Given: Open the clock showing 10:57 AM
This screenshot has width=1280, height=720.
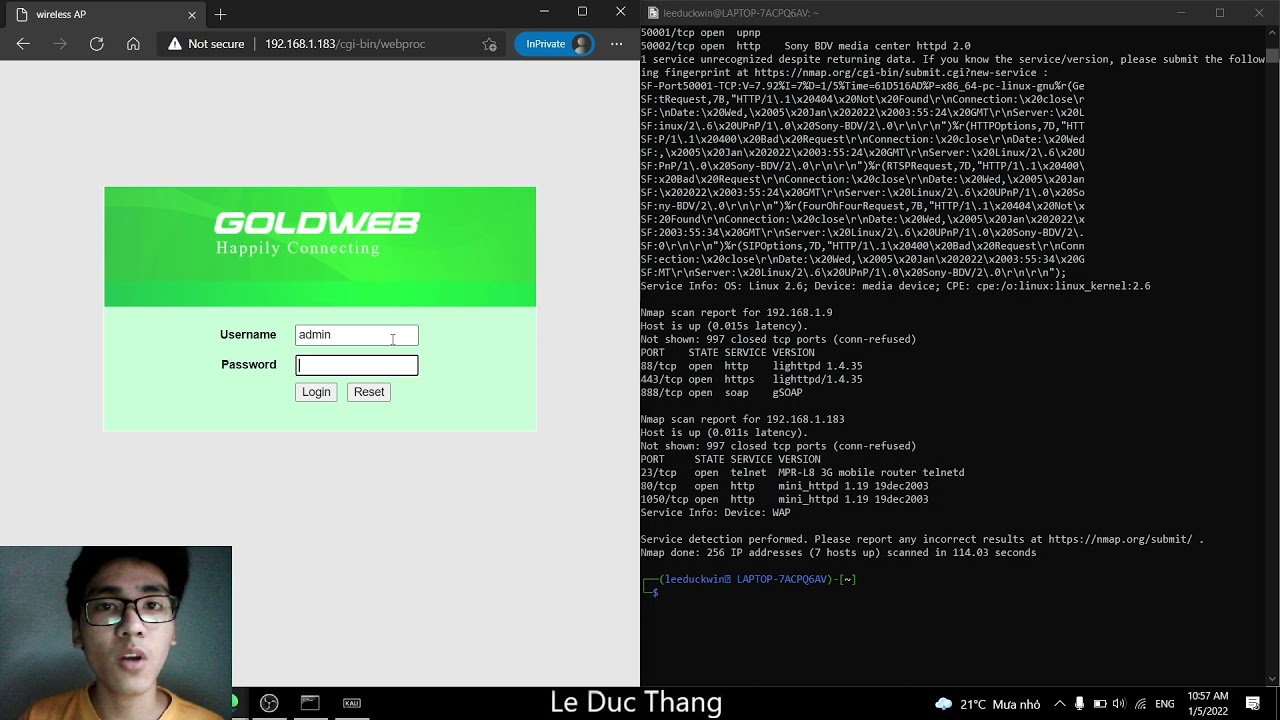Looking at the screenshot, I should (1207, 703).
